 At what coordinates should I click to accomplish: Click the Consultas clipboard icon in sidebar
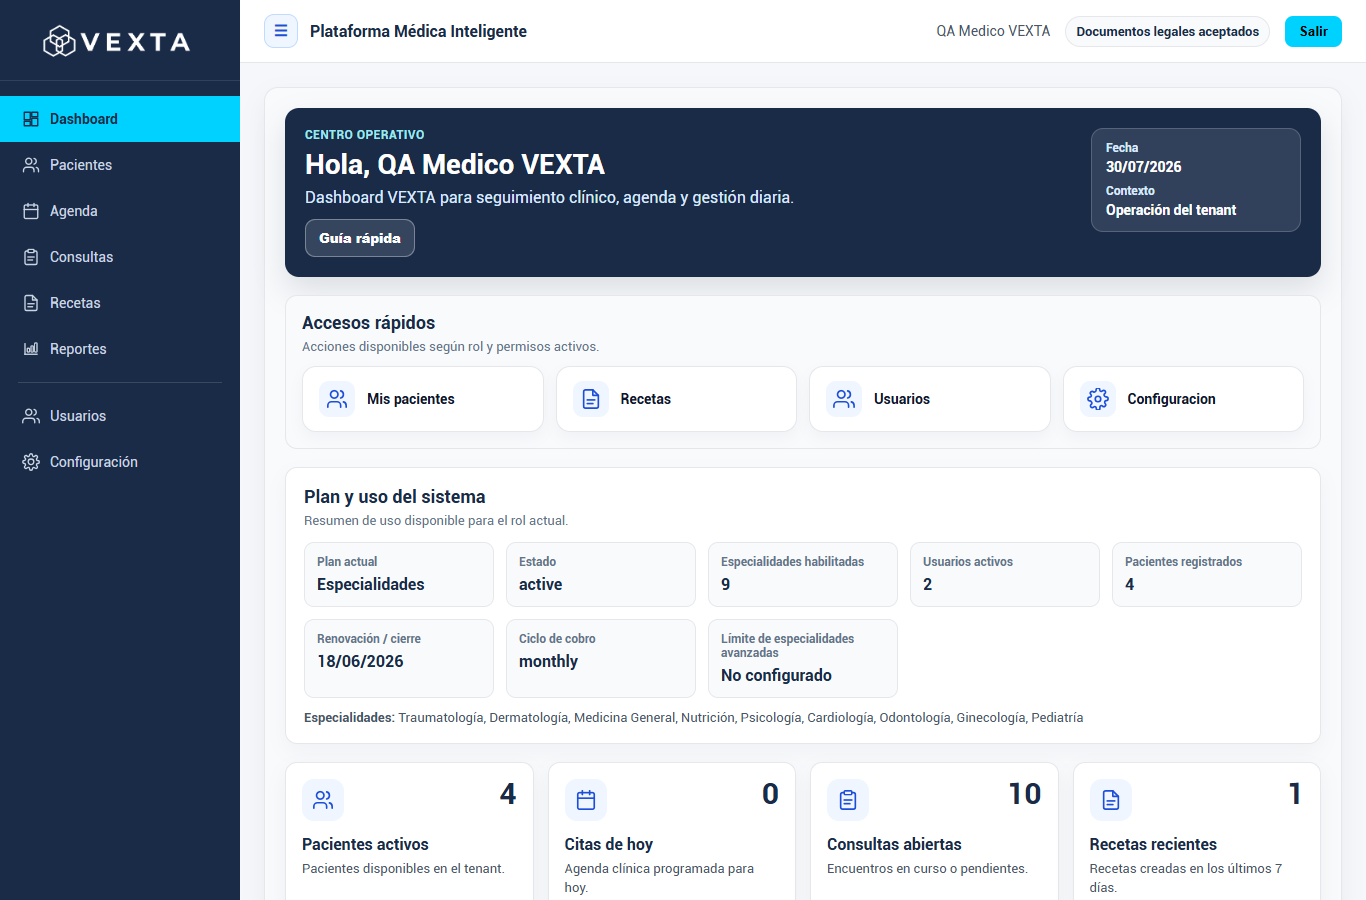31,257
